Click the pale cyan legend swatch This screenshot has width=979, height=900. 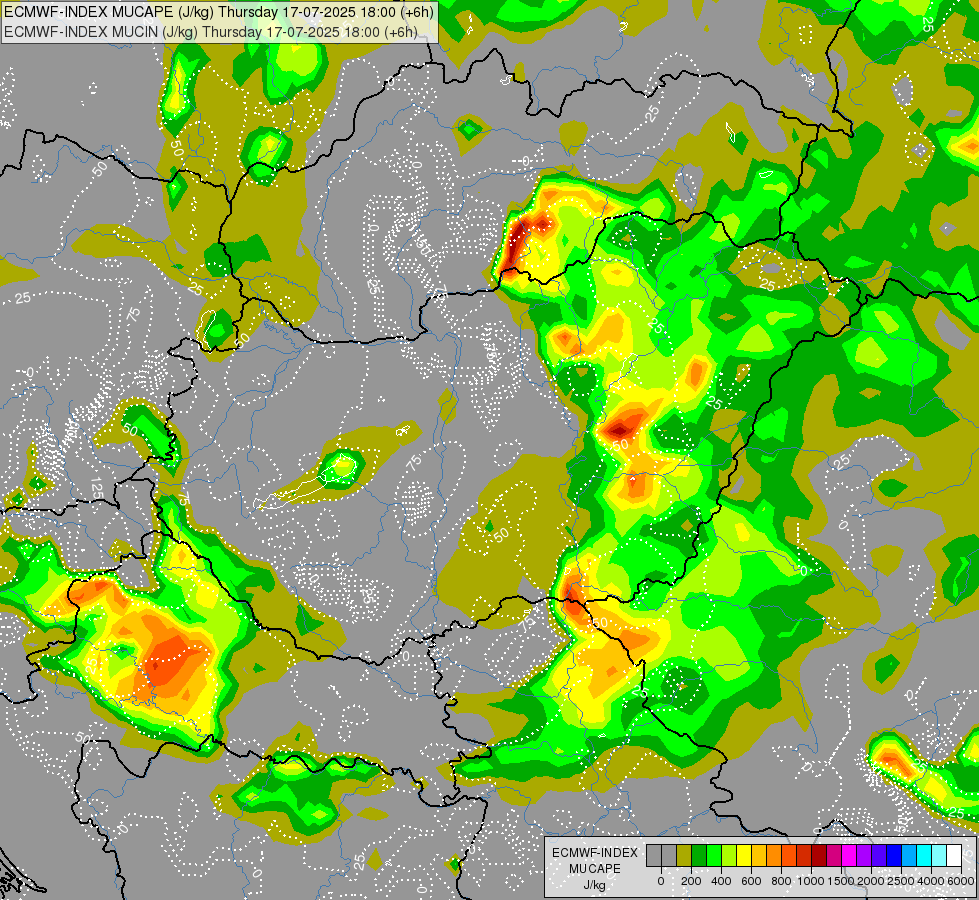pyautogui.click(x=940, y=856)
